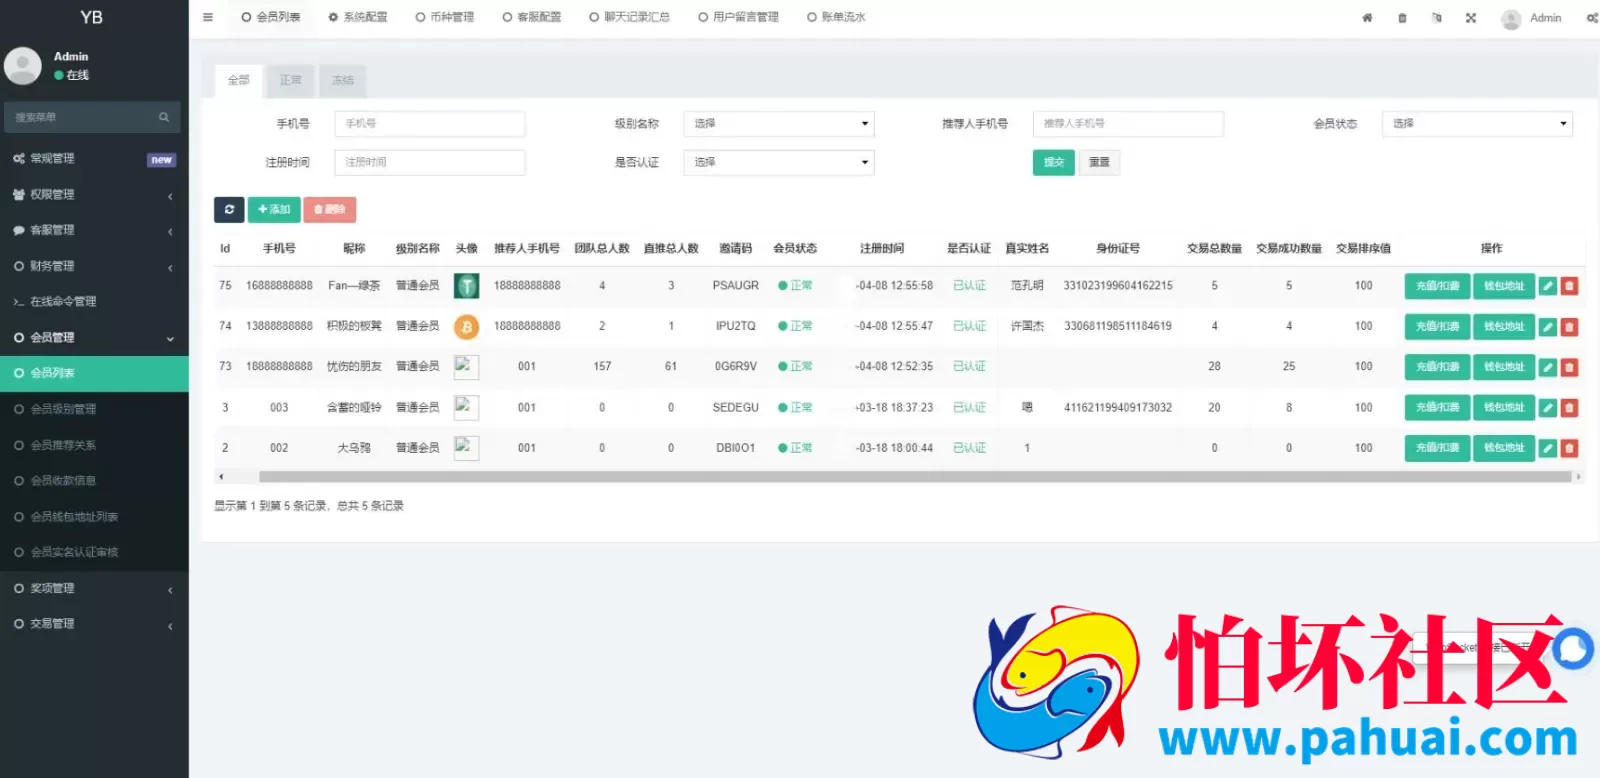Open the Bitcoin avatar of 积极的板凳
The width and height of the screenshot is (1600, 778).
point(466,326)
